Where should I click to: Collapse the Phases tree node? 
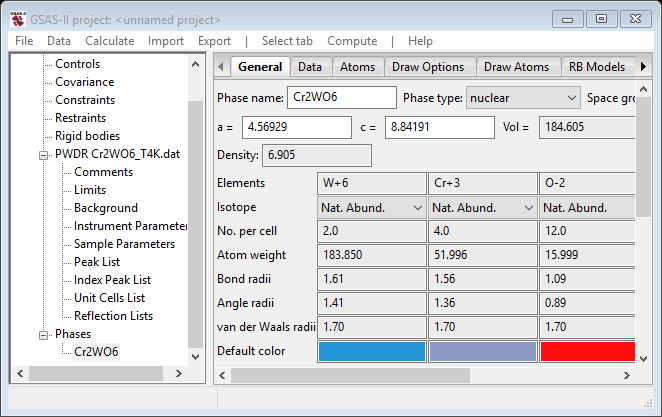43,335
